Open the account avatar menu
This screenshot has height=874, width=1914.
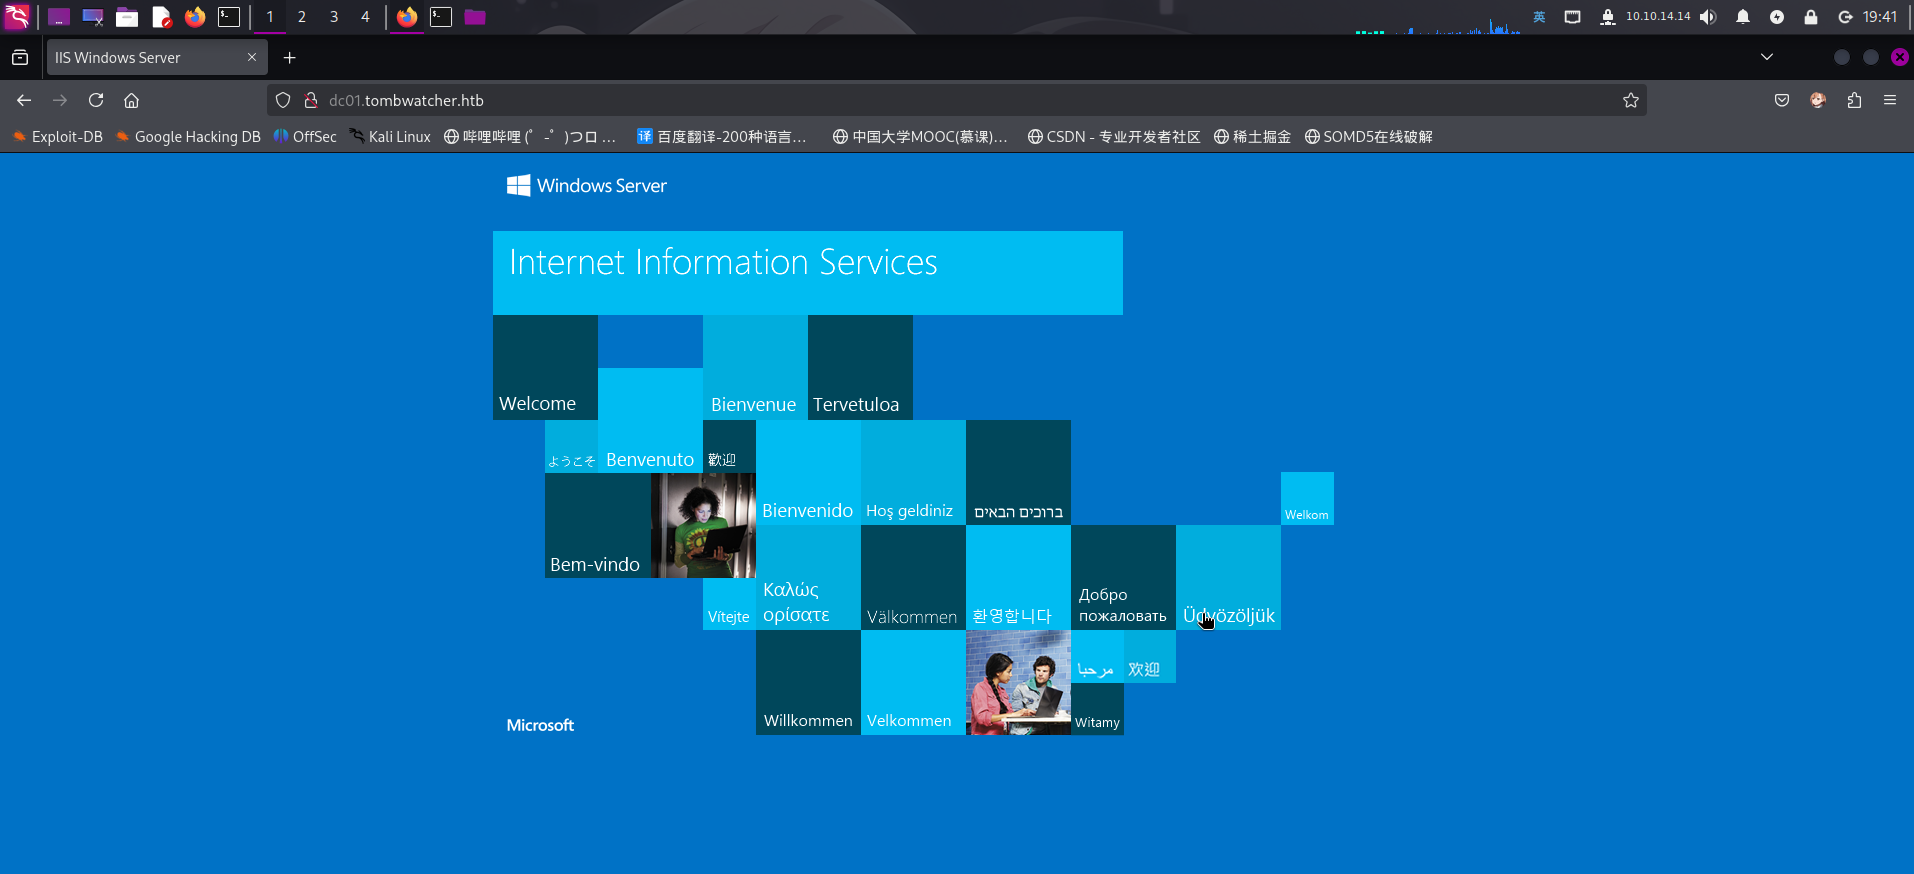[x=1818, y=100]
